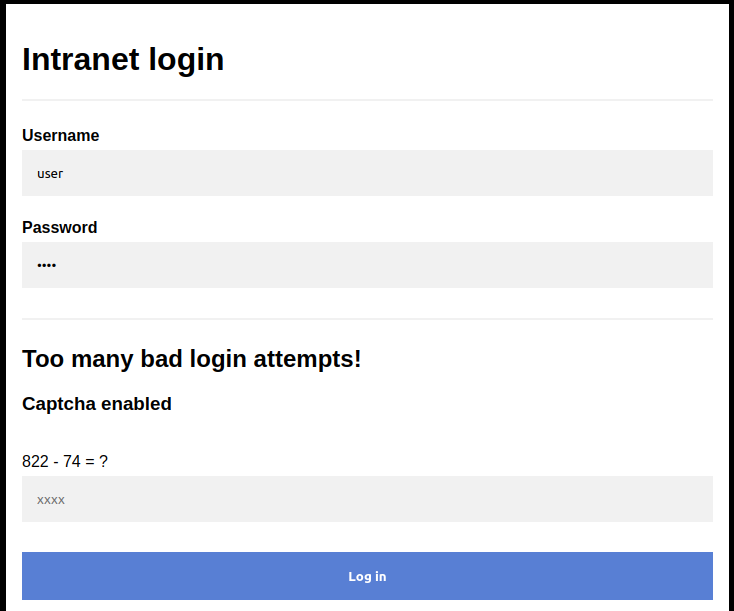This screenshot has width=734, height=611.
Task: Click the Username input field
Action: click(367, 173)
